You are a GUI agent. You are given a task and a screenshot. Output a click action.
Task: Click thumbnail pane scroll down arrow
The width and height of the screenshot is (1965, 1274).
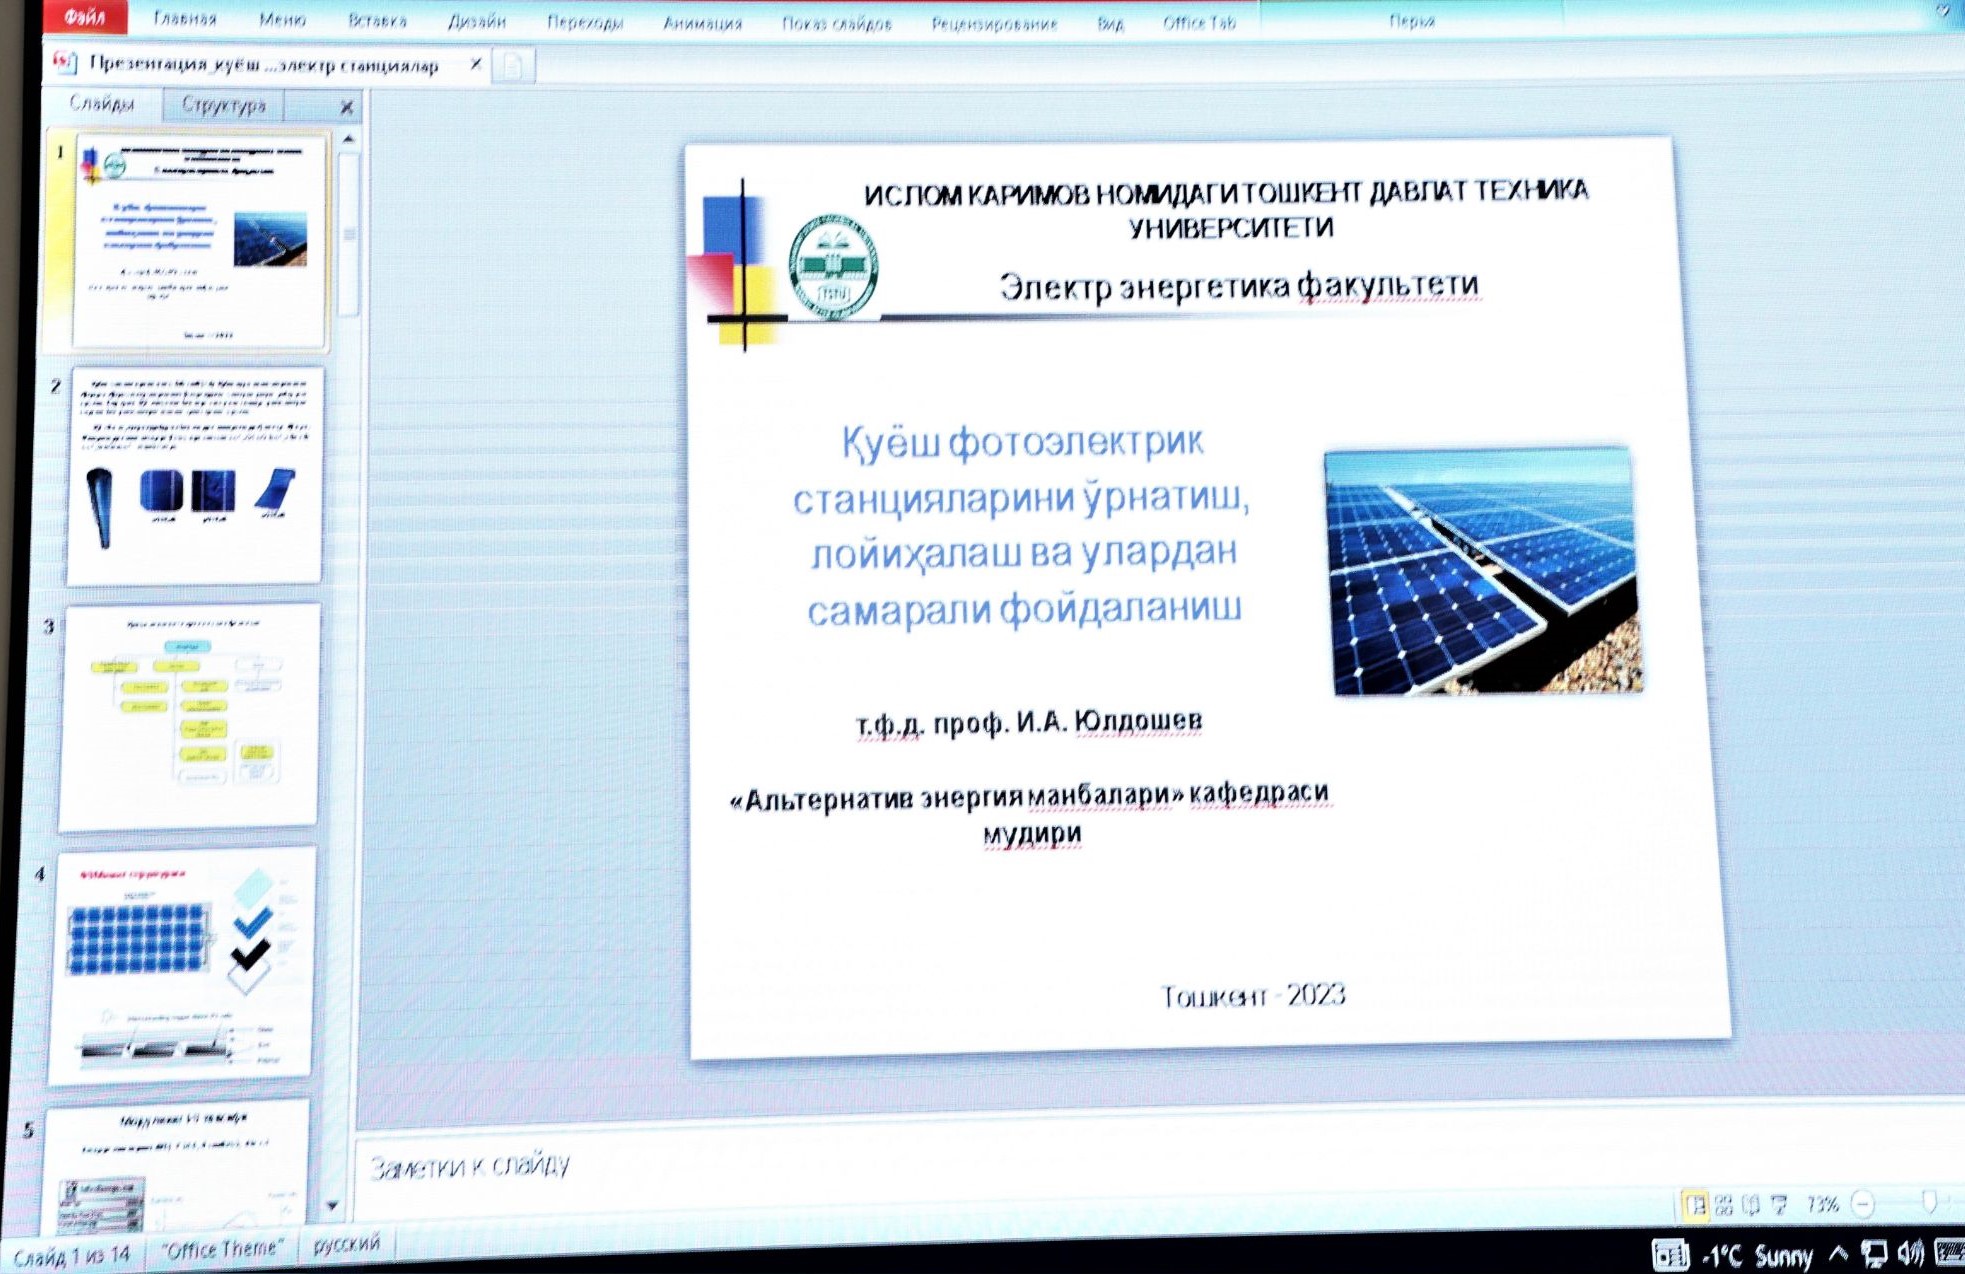(332, 1206)
